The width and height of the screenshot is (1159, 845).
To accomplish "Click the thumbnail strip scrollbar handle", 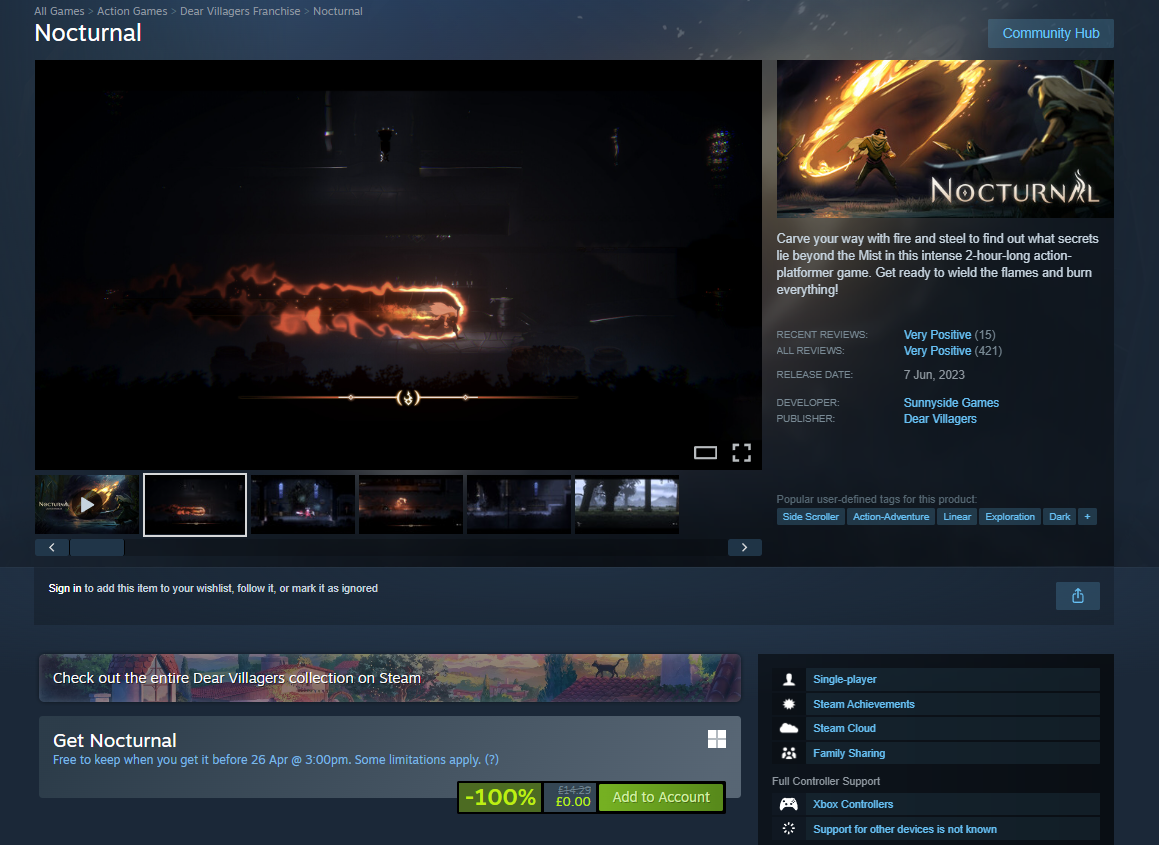I will click(x=97, y=547).
